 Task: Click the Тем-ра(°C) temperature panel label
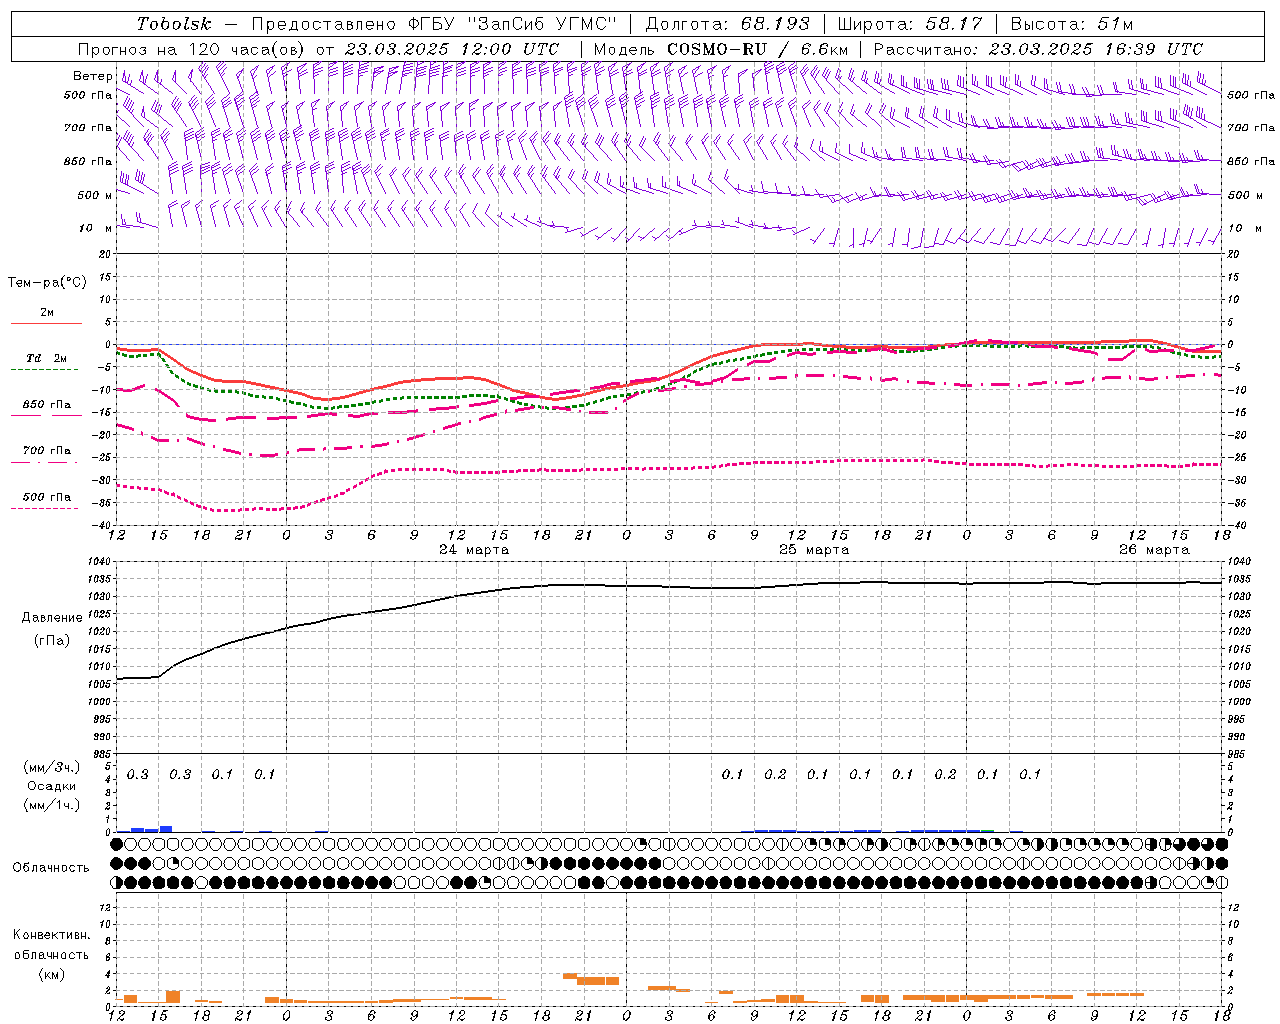(x=47, y=283)
